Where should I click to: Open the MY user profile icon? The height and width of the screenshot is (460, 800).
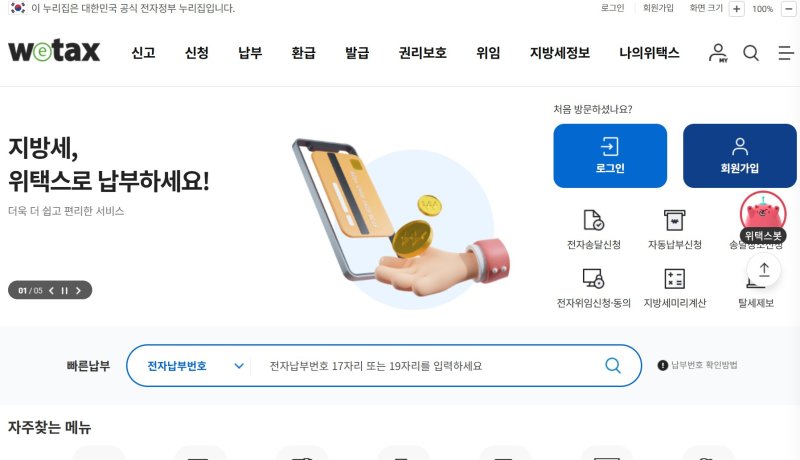point(718,53)
